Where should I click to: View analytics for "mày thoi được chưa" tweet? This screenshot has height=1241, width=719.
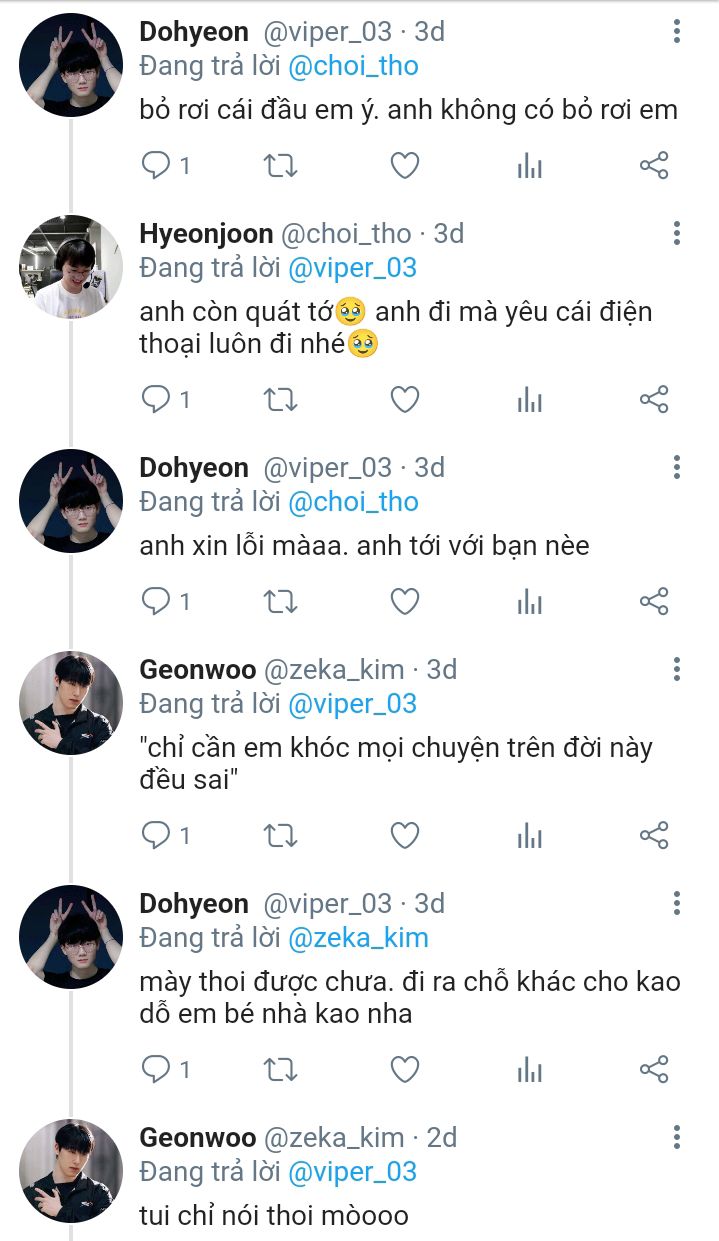pyautogui.click(x=529, y=1069)
